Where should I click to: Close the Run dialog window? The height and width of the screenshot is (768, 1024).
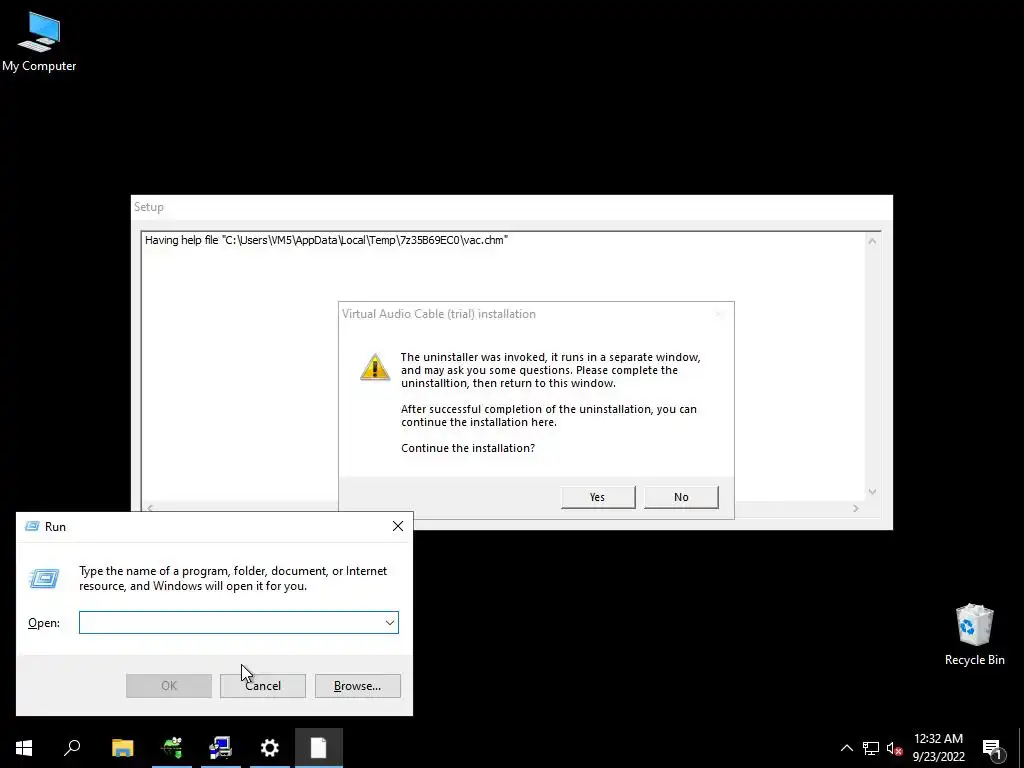click(x=398, y=526)
